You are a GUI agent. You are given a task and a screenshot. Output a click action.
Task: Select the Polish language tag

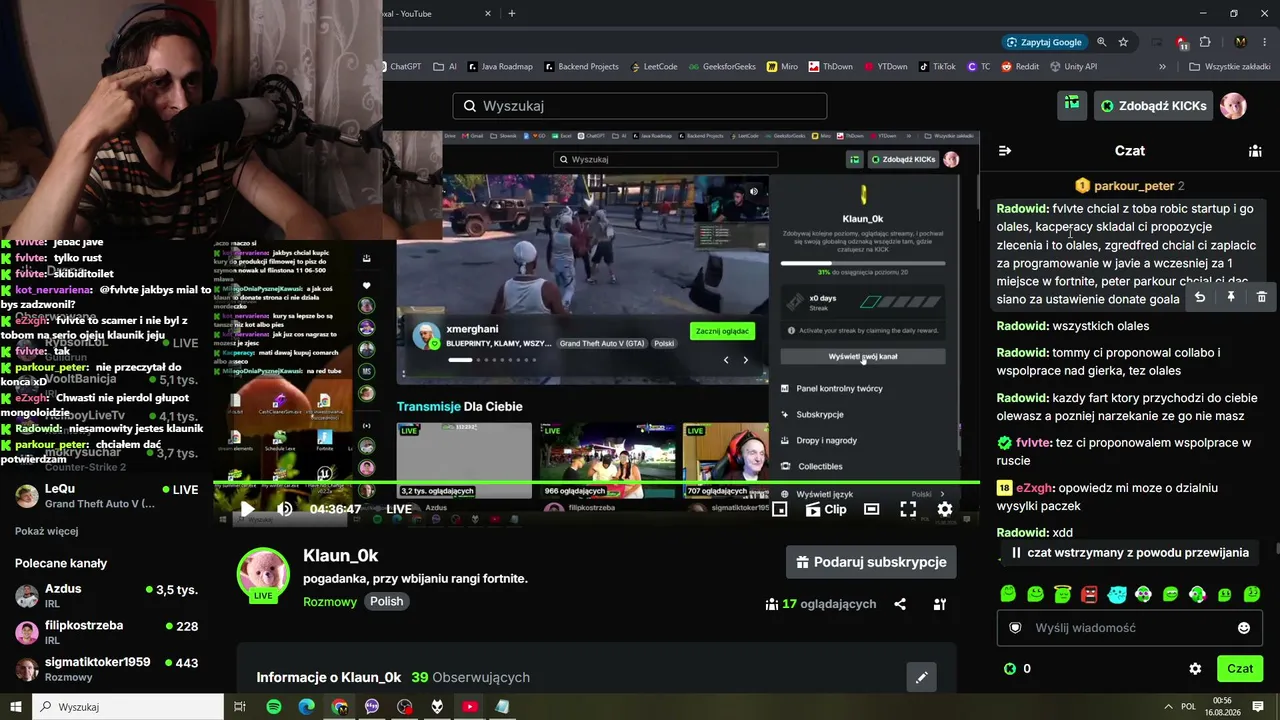pyautogui.click(x=387, y=601)
